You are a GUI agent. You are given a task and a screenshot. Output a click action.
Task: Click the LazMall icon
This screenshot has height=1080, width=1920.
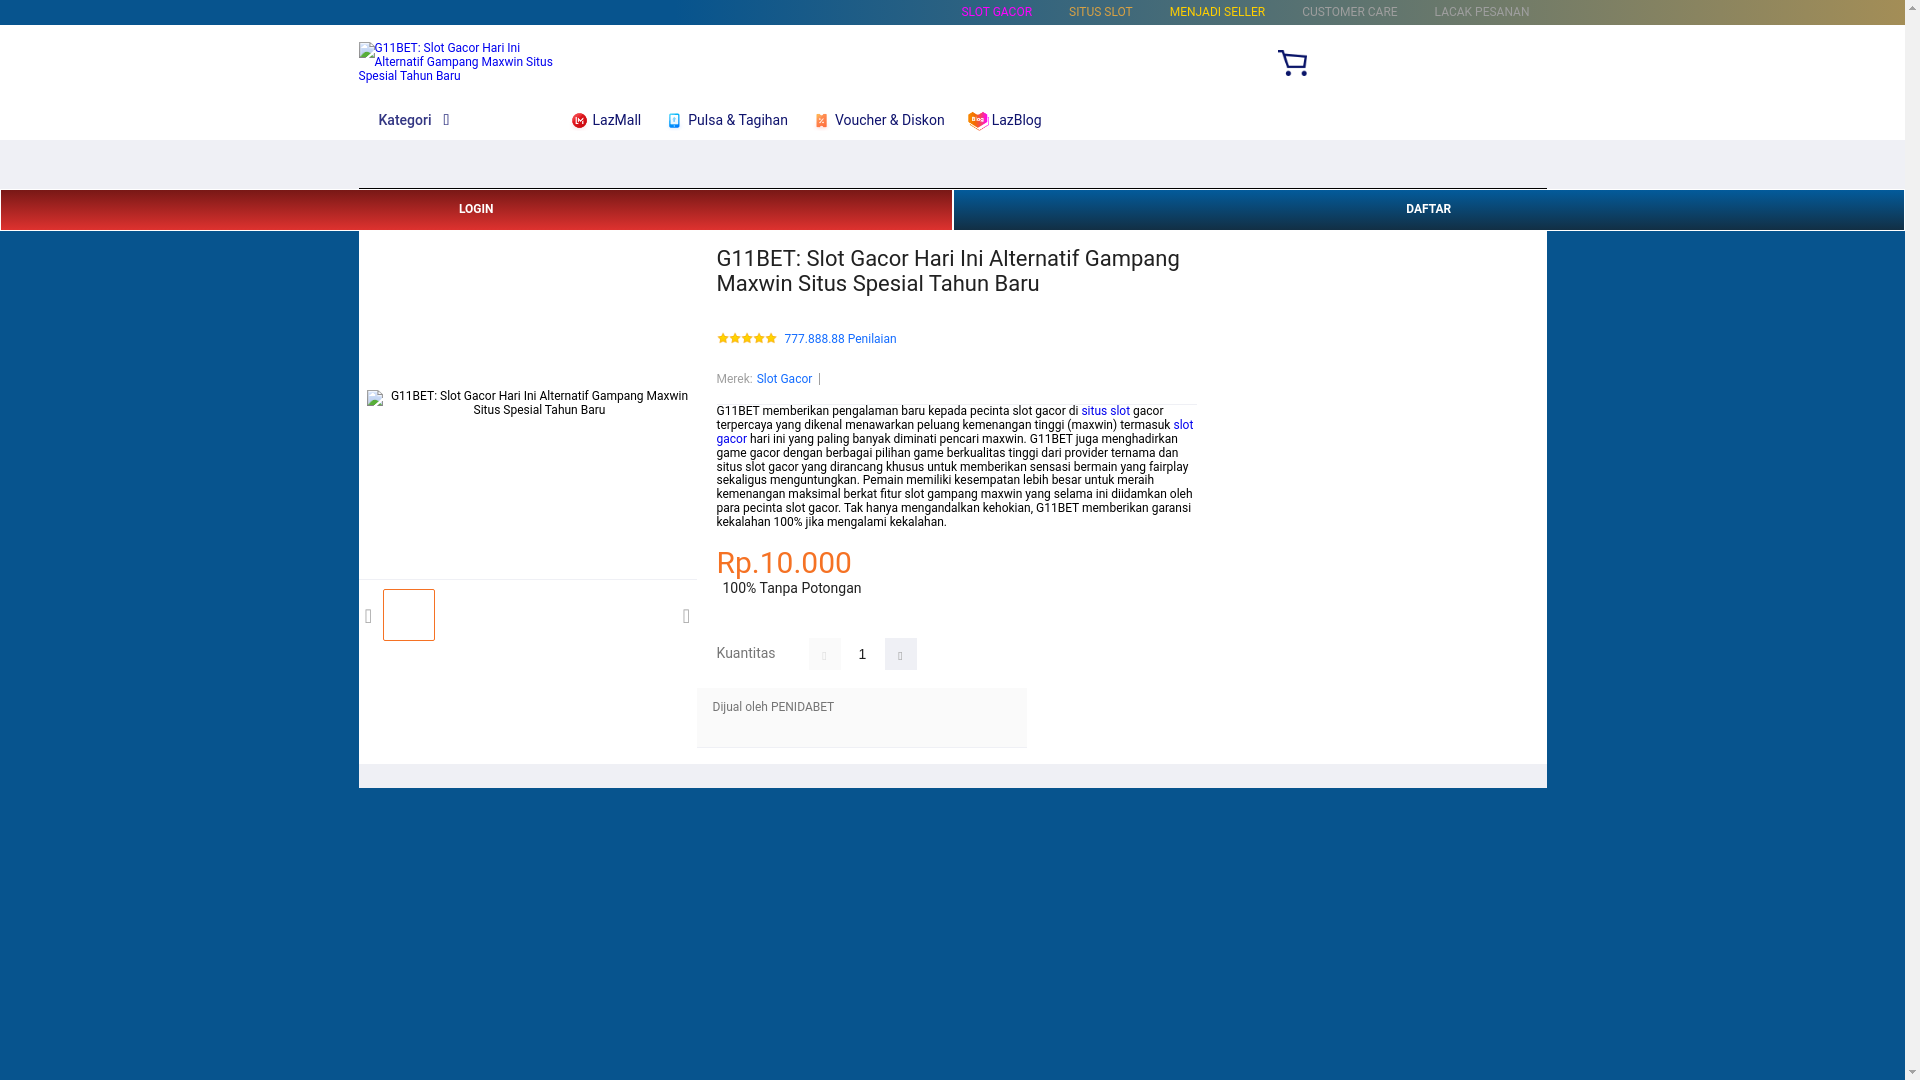pos(579,121)
